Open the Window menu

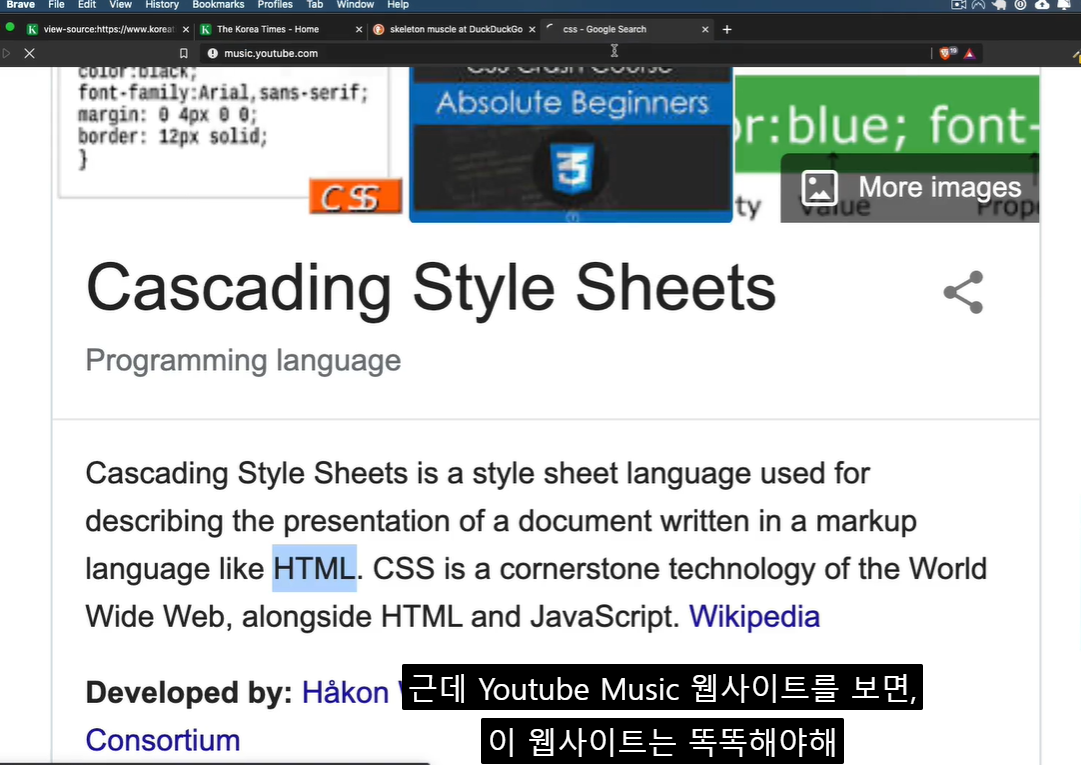click(355, 5)
